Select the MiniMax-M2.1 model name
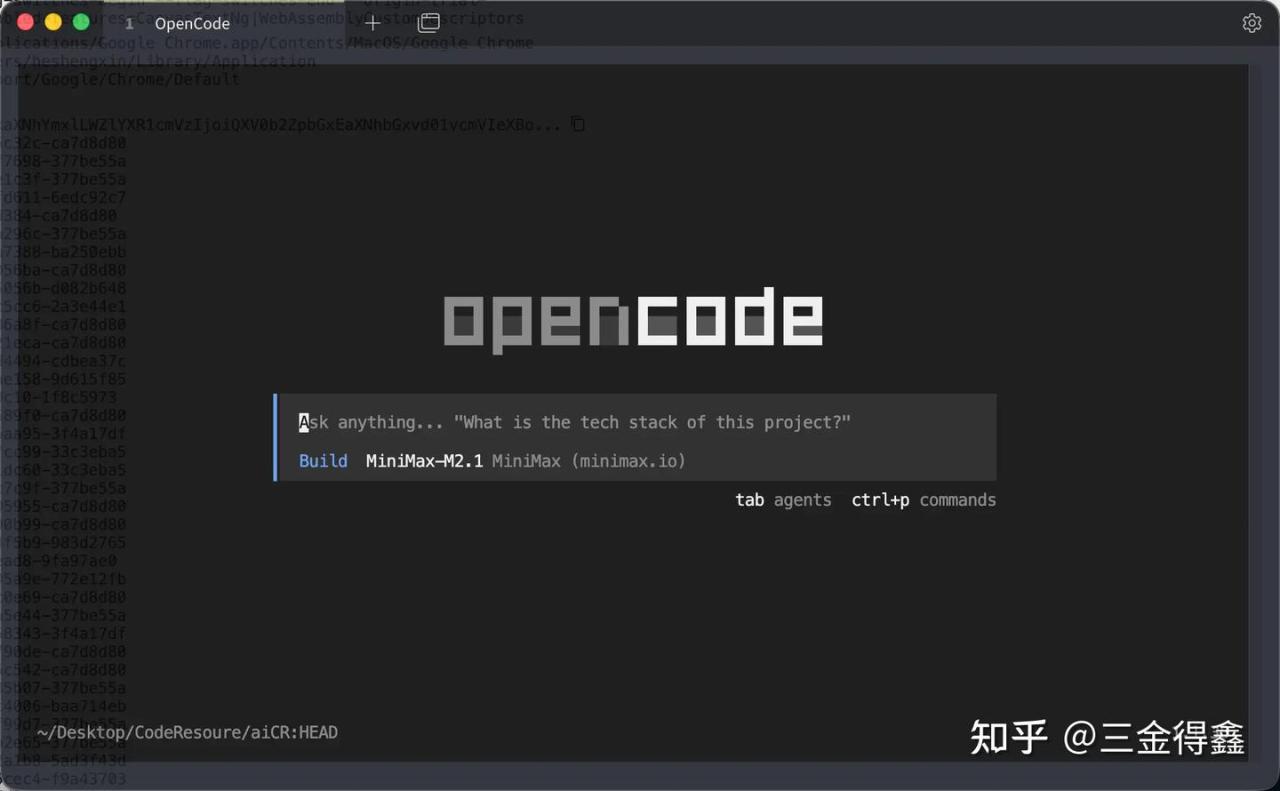The width and height of the screenshot is (1280, 791). [x=424, y=461]
